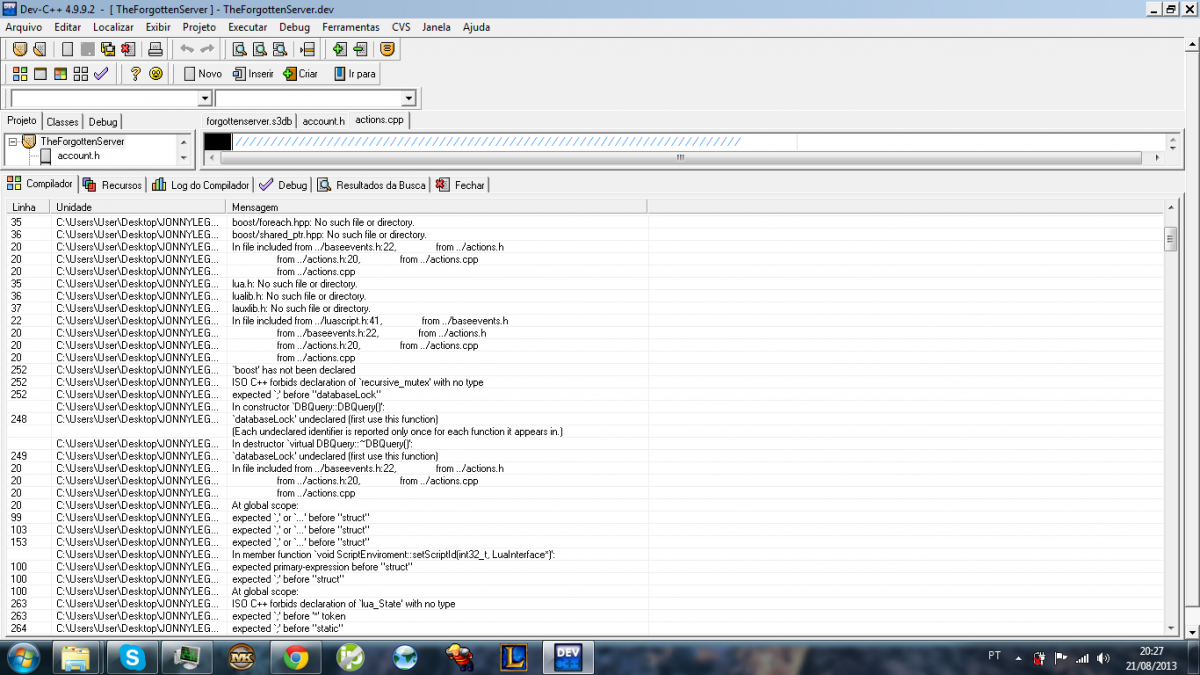This screenshot has width=1200, height=675.
Task: Select the lualib.h: No such file row
Action: tap(585, 296)
